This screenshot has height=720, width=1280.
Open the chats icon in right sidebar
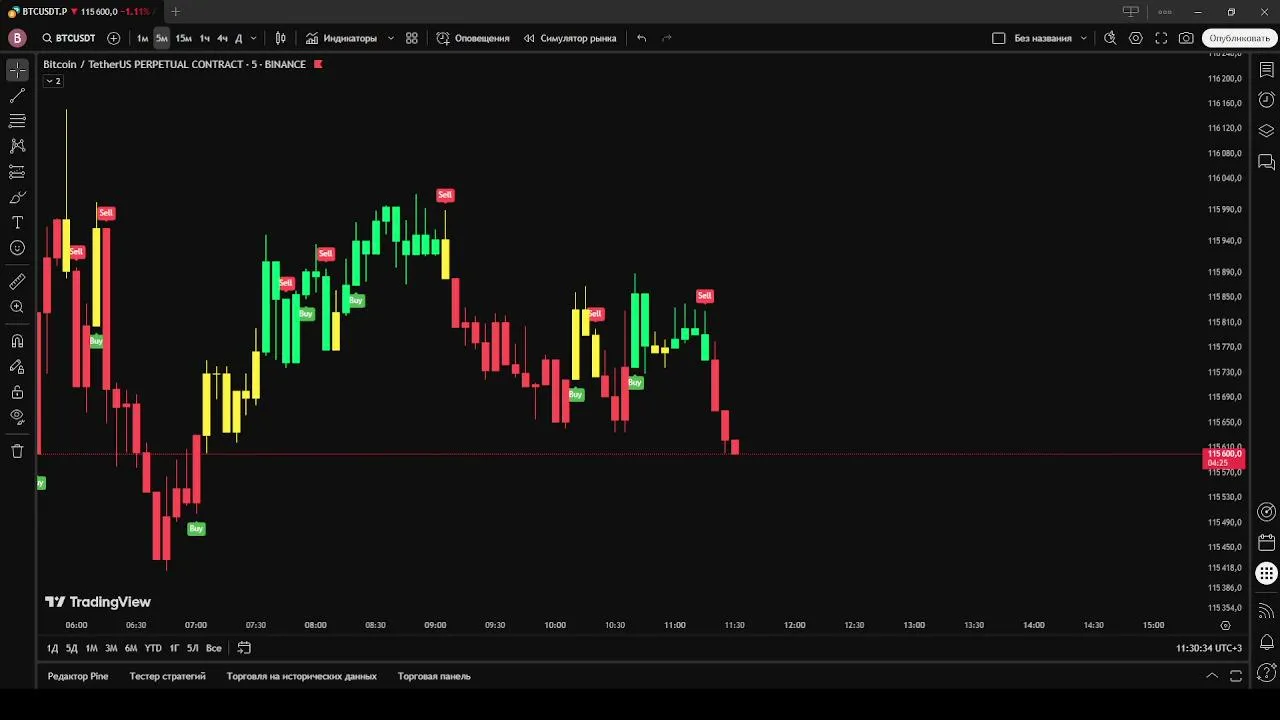point(1266,162)
